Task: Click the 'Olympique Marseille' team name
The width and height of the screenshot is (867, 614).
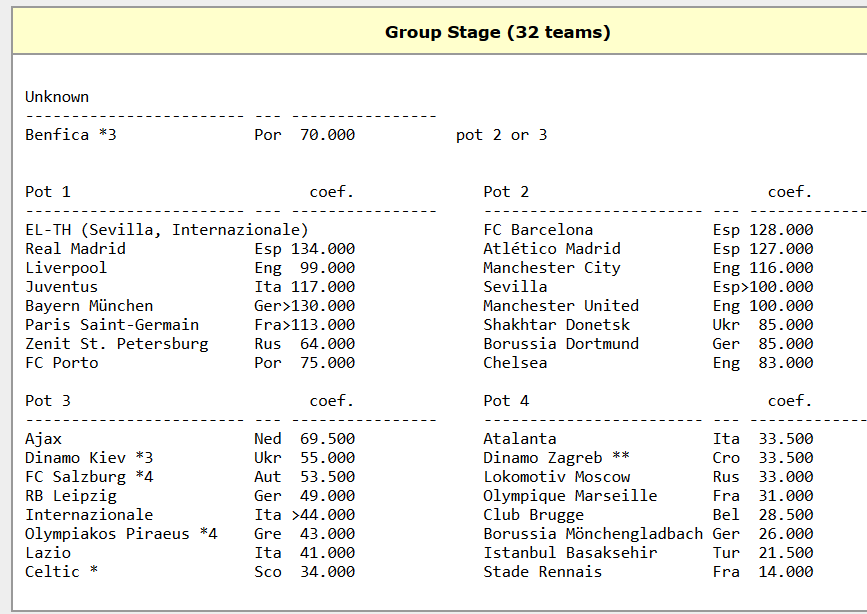Action: pyautogui.click(x=570, y=496)
